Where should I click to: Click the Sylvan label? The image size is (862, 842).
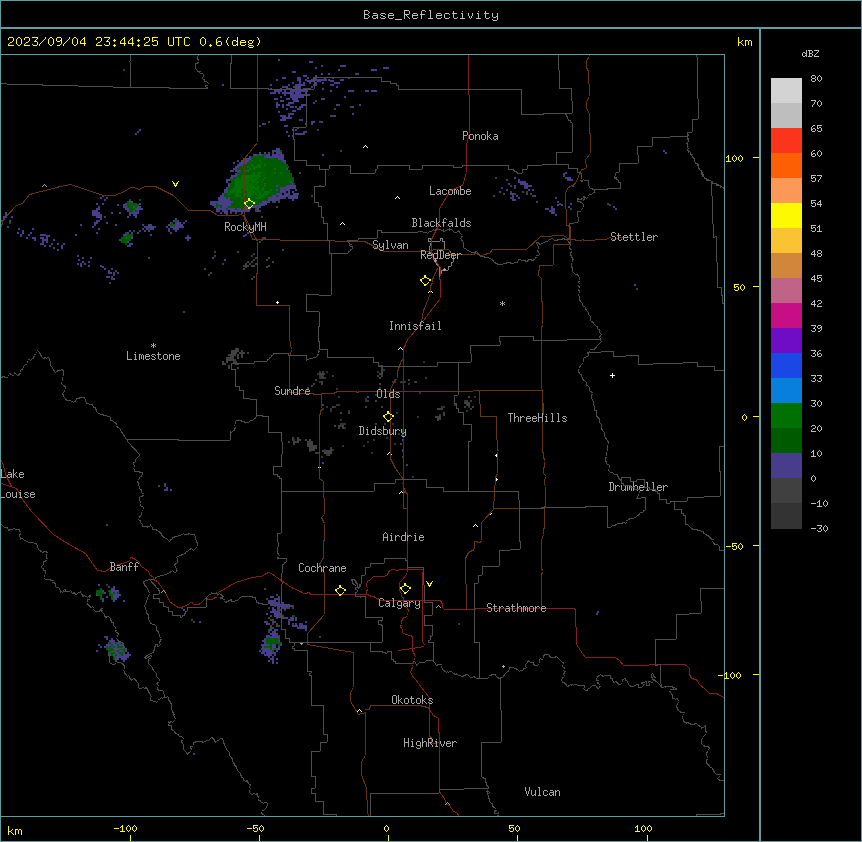coord(390,245)
